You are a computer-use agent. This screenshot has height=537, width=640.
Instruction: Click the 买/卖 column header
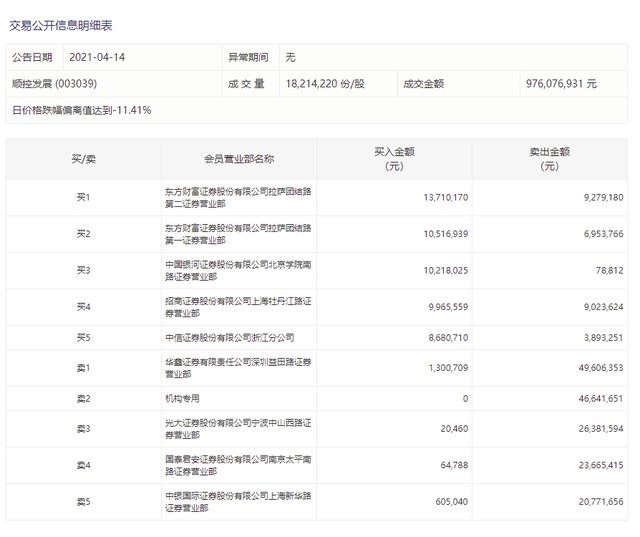84,159
